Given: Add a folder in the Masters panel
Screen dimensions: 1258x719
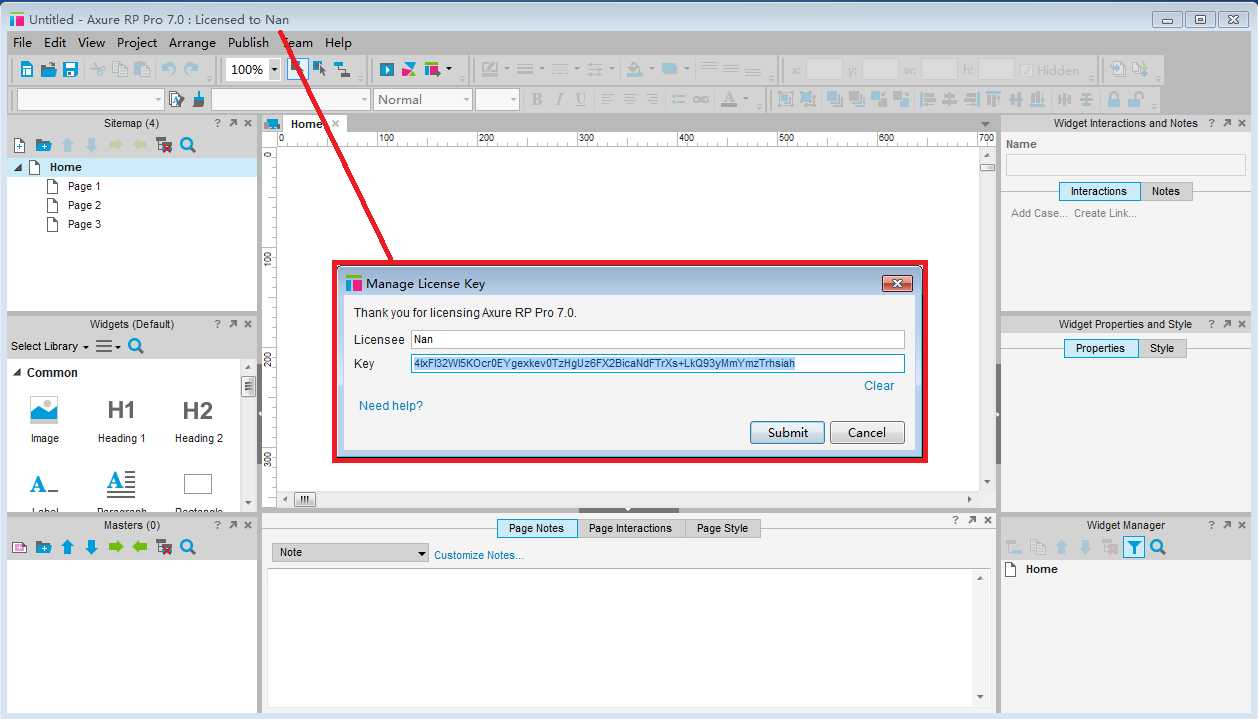Looking at the screenshot, I should tap(43, 547).
